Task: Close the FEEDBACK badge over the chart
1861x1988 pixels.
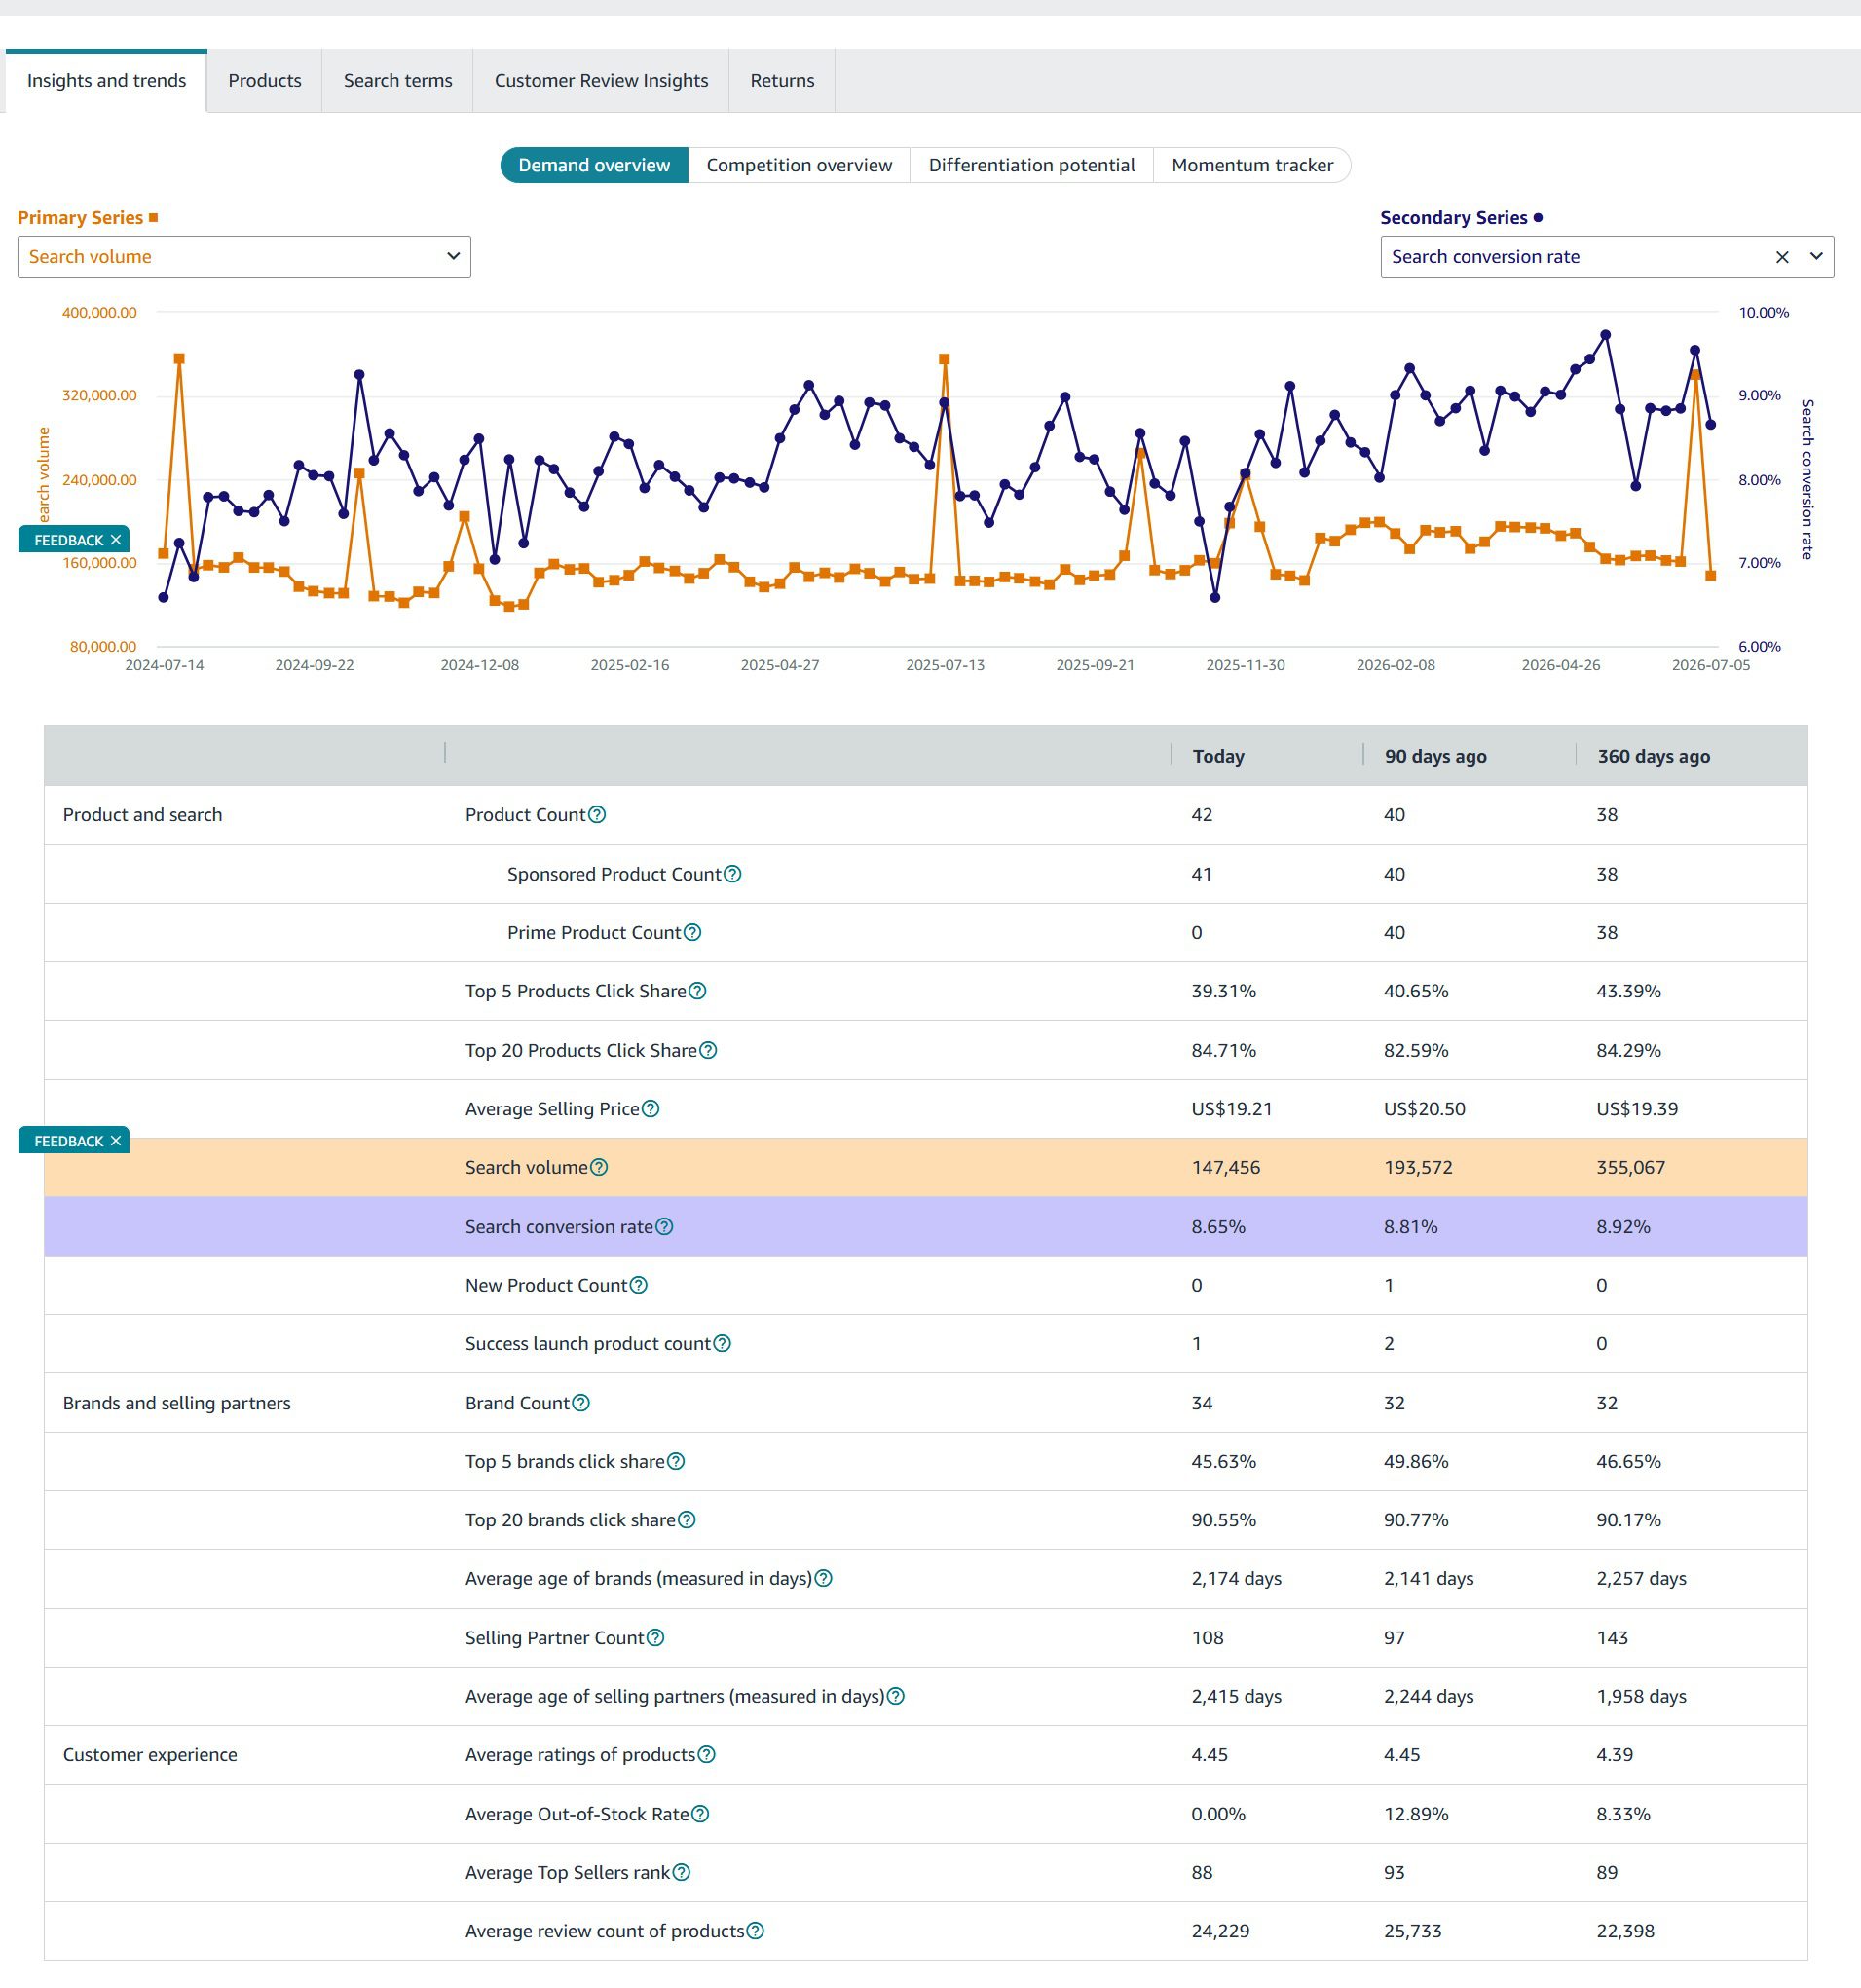Action: [x=116, y=540]
